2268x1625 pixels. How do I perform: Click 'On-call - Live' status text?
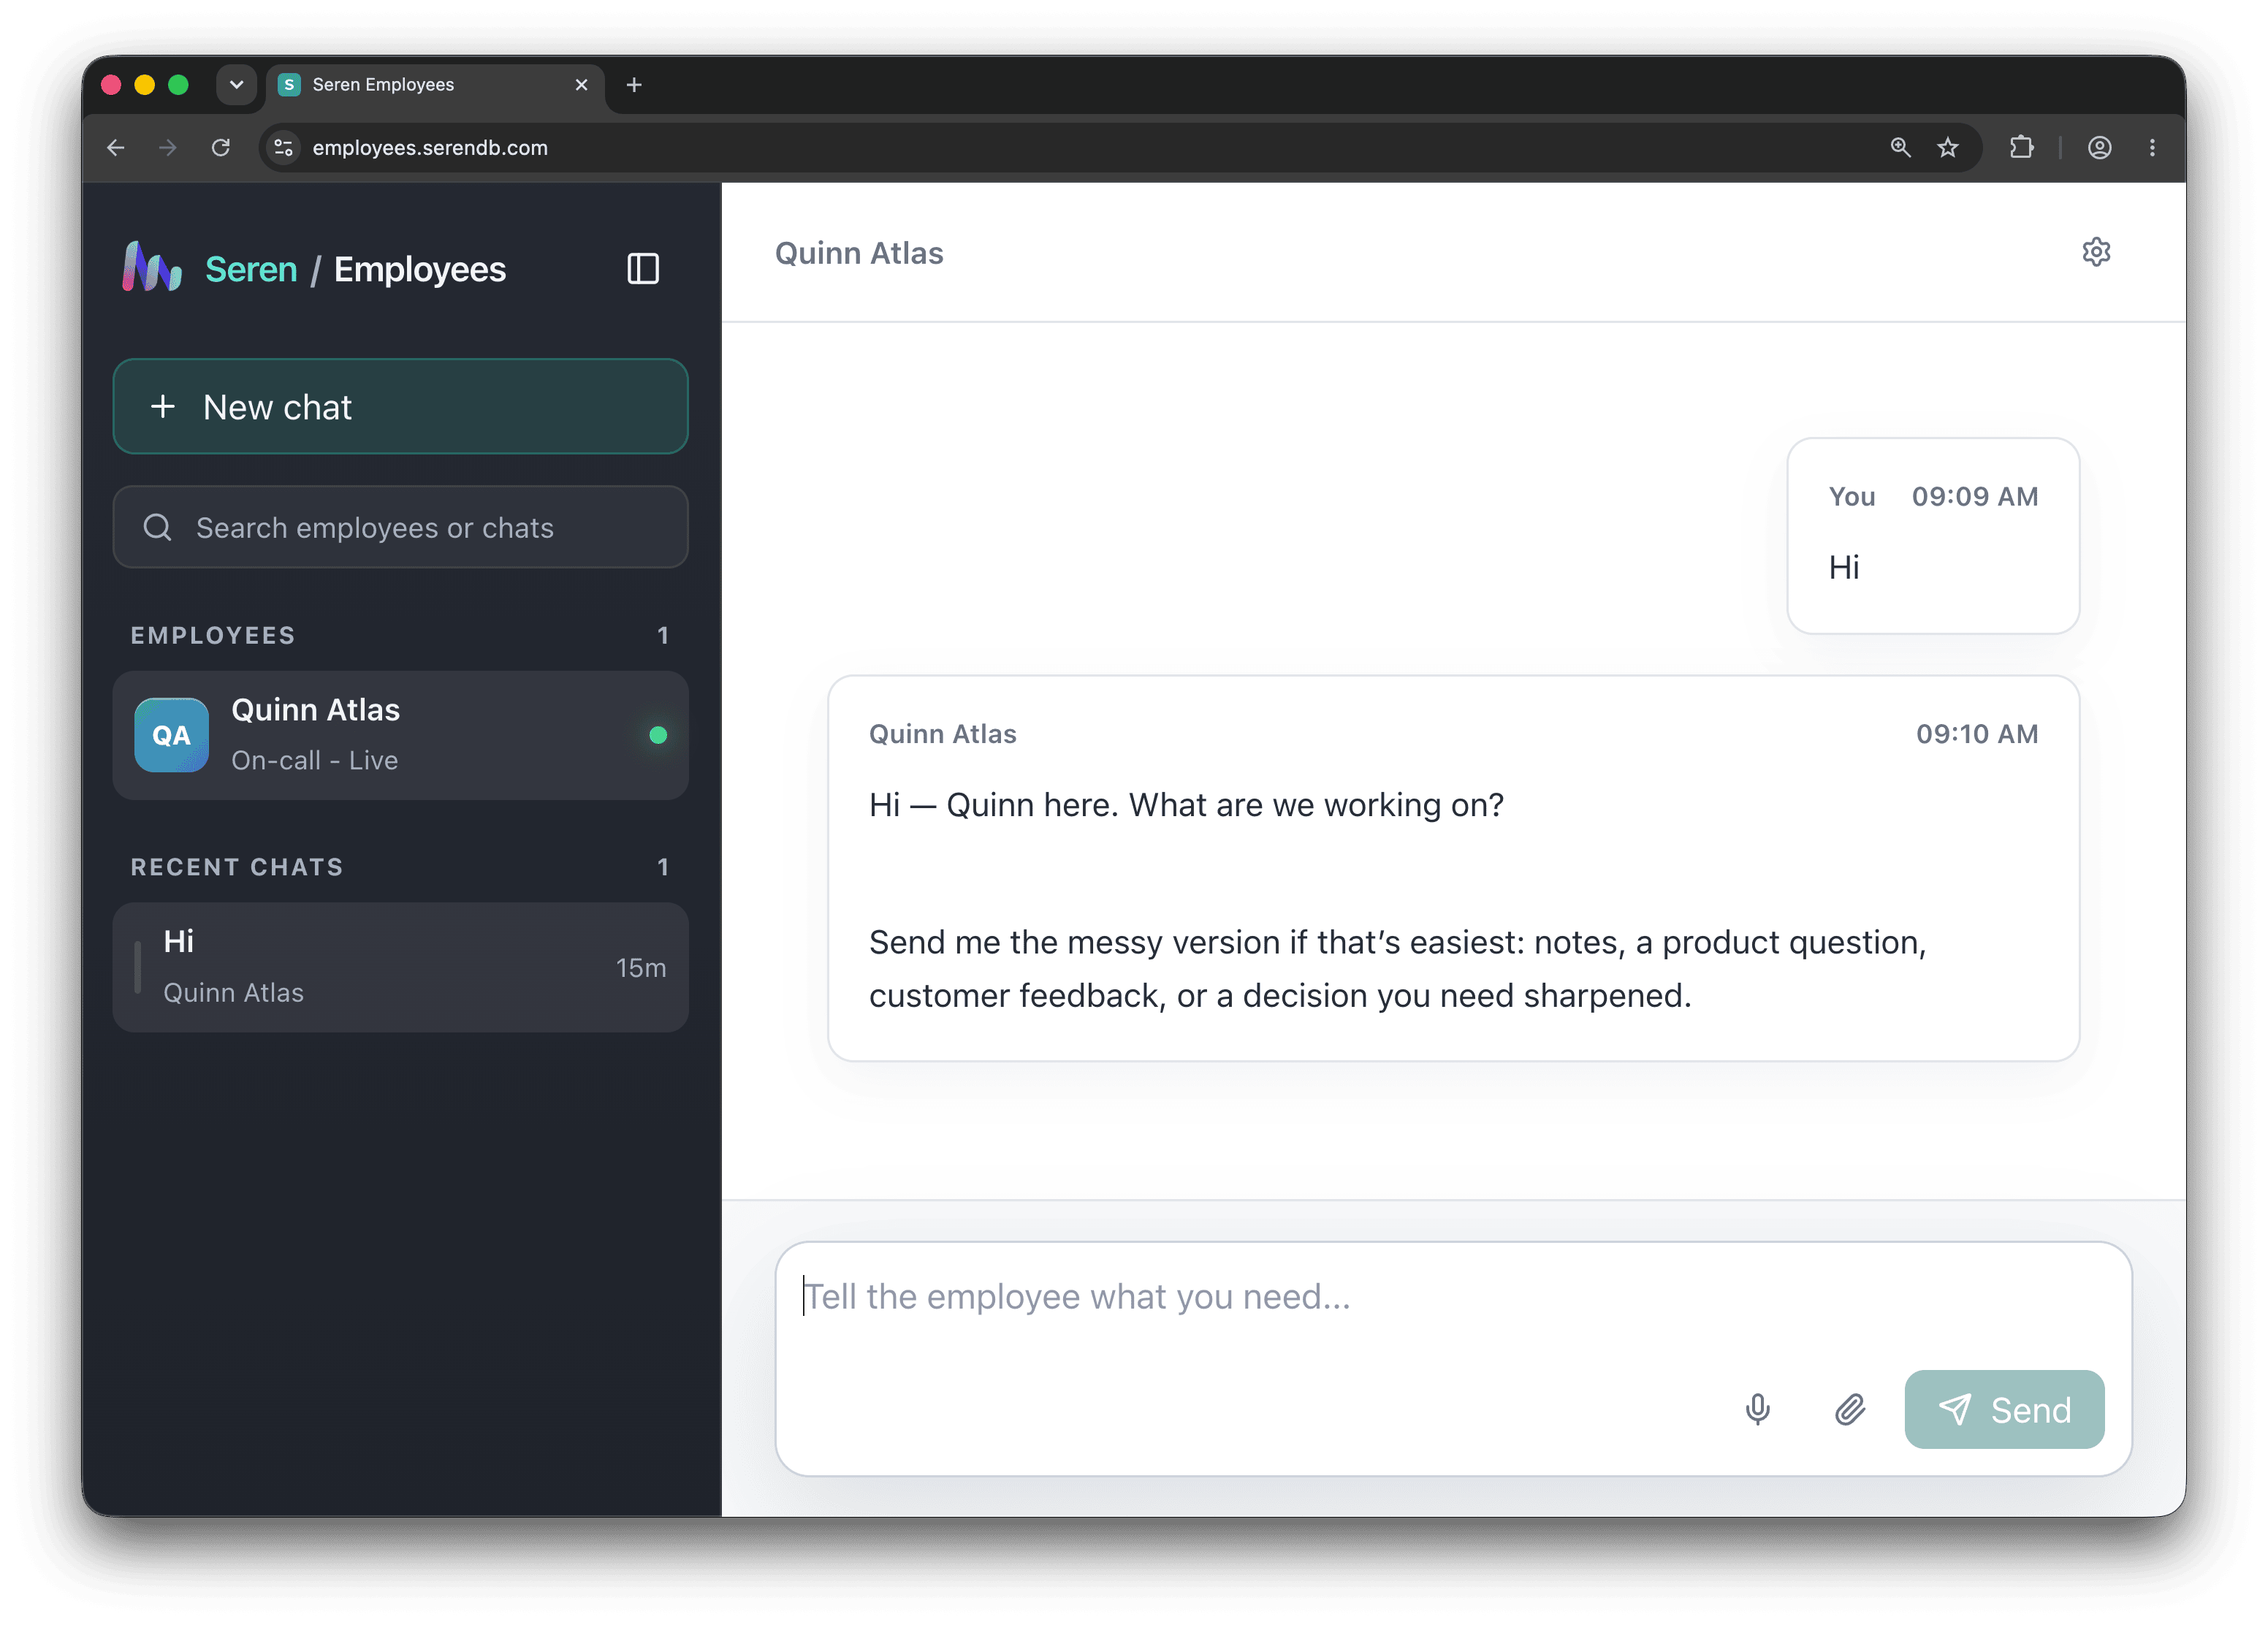point(315,760)
